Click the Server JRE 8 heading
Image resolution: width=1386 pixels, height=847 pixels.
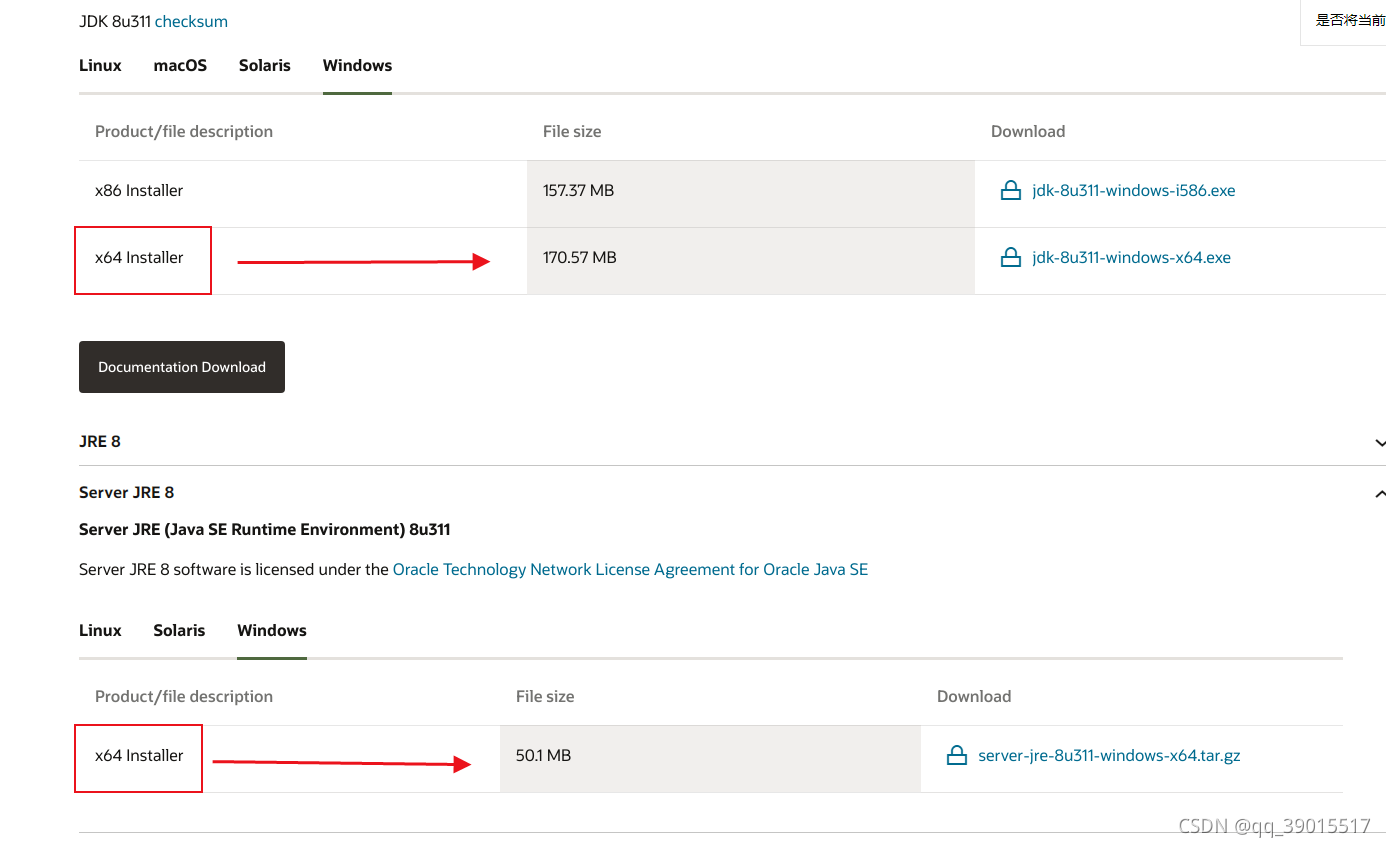tap(127, 492)
